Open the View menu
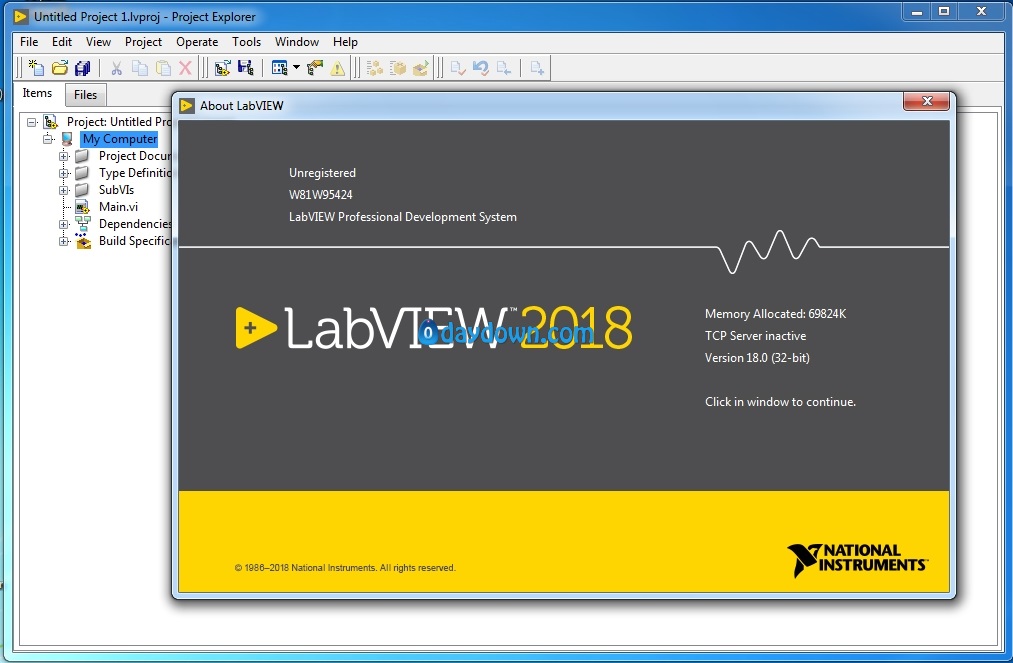Screen dimensions: 1013x663 tap(98, 42)
